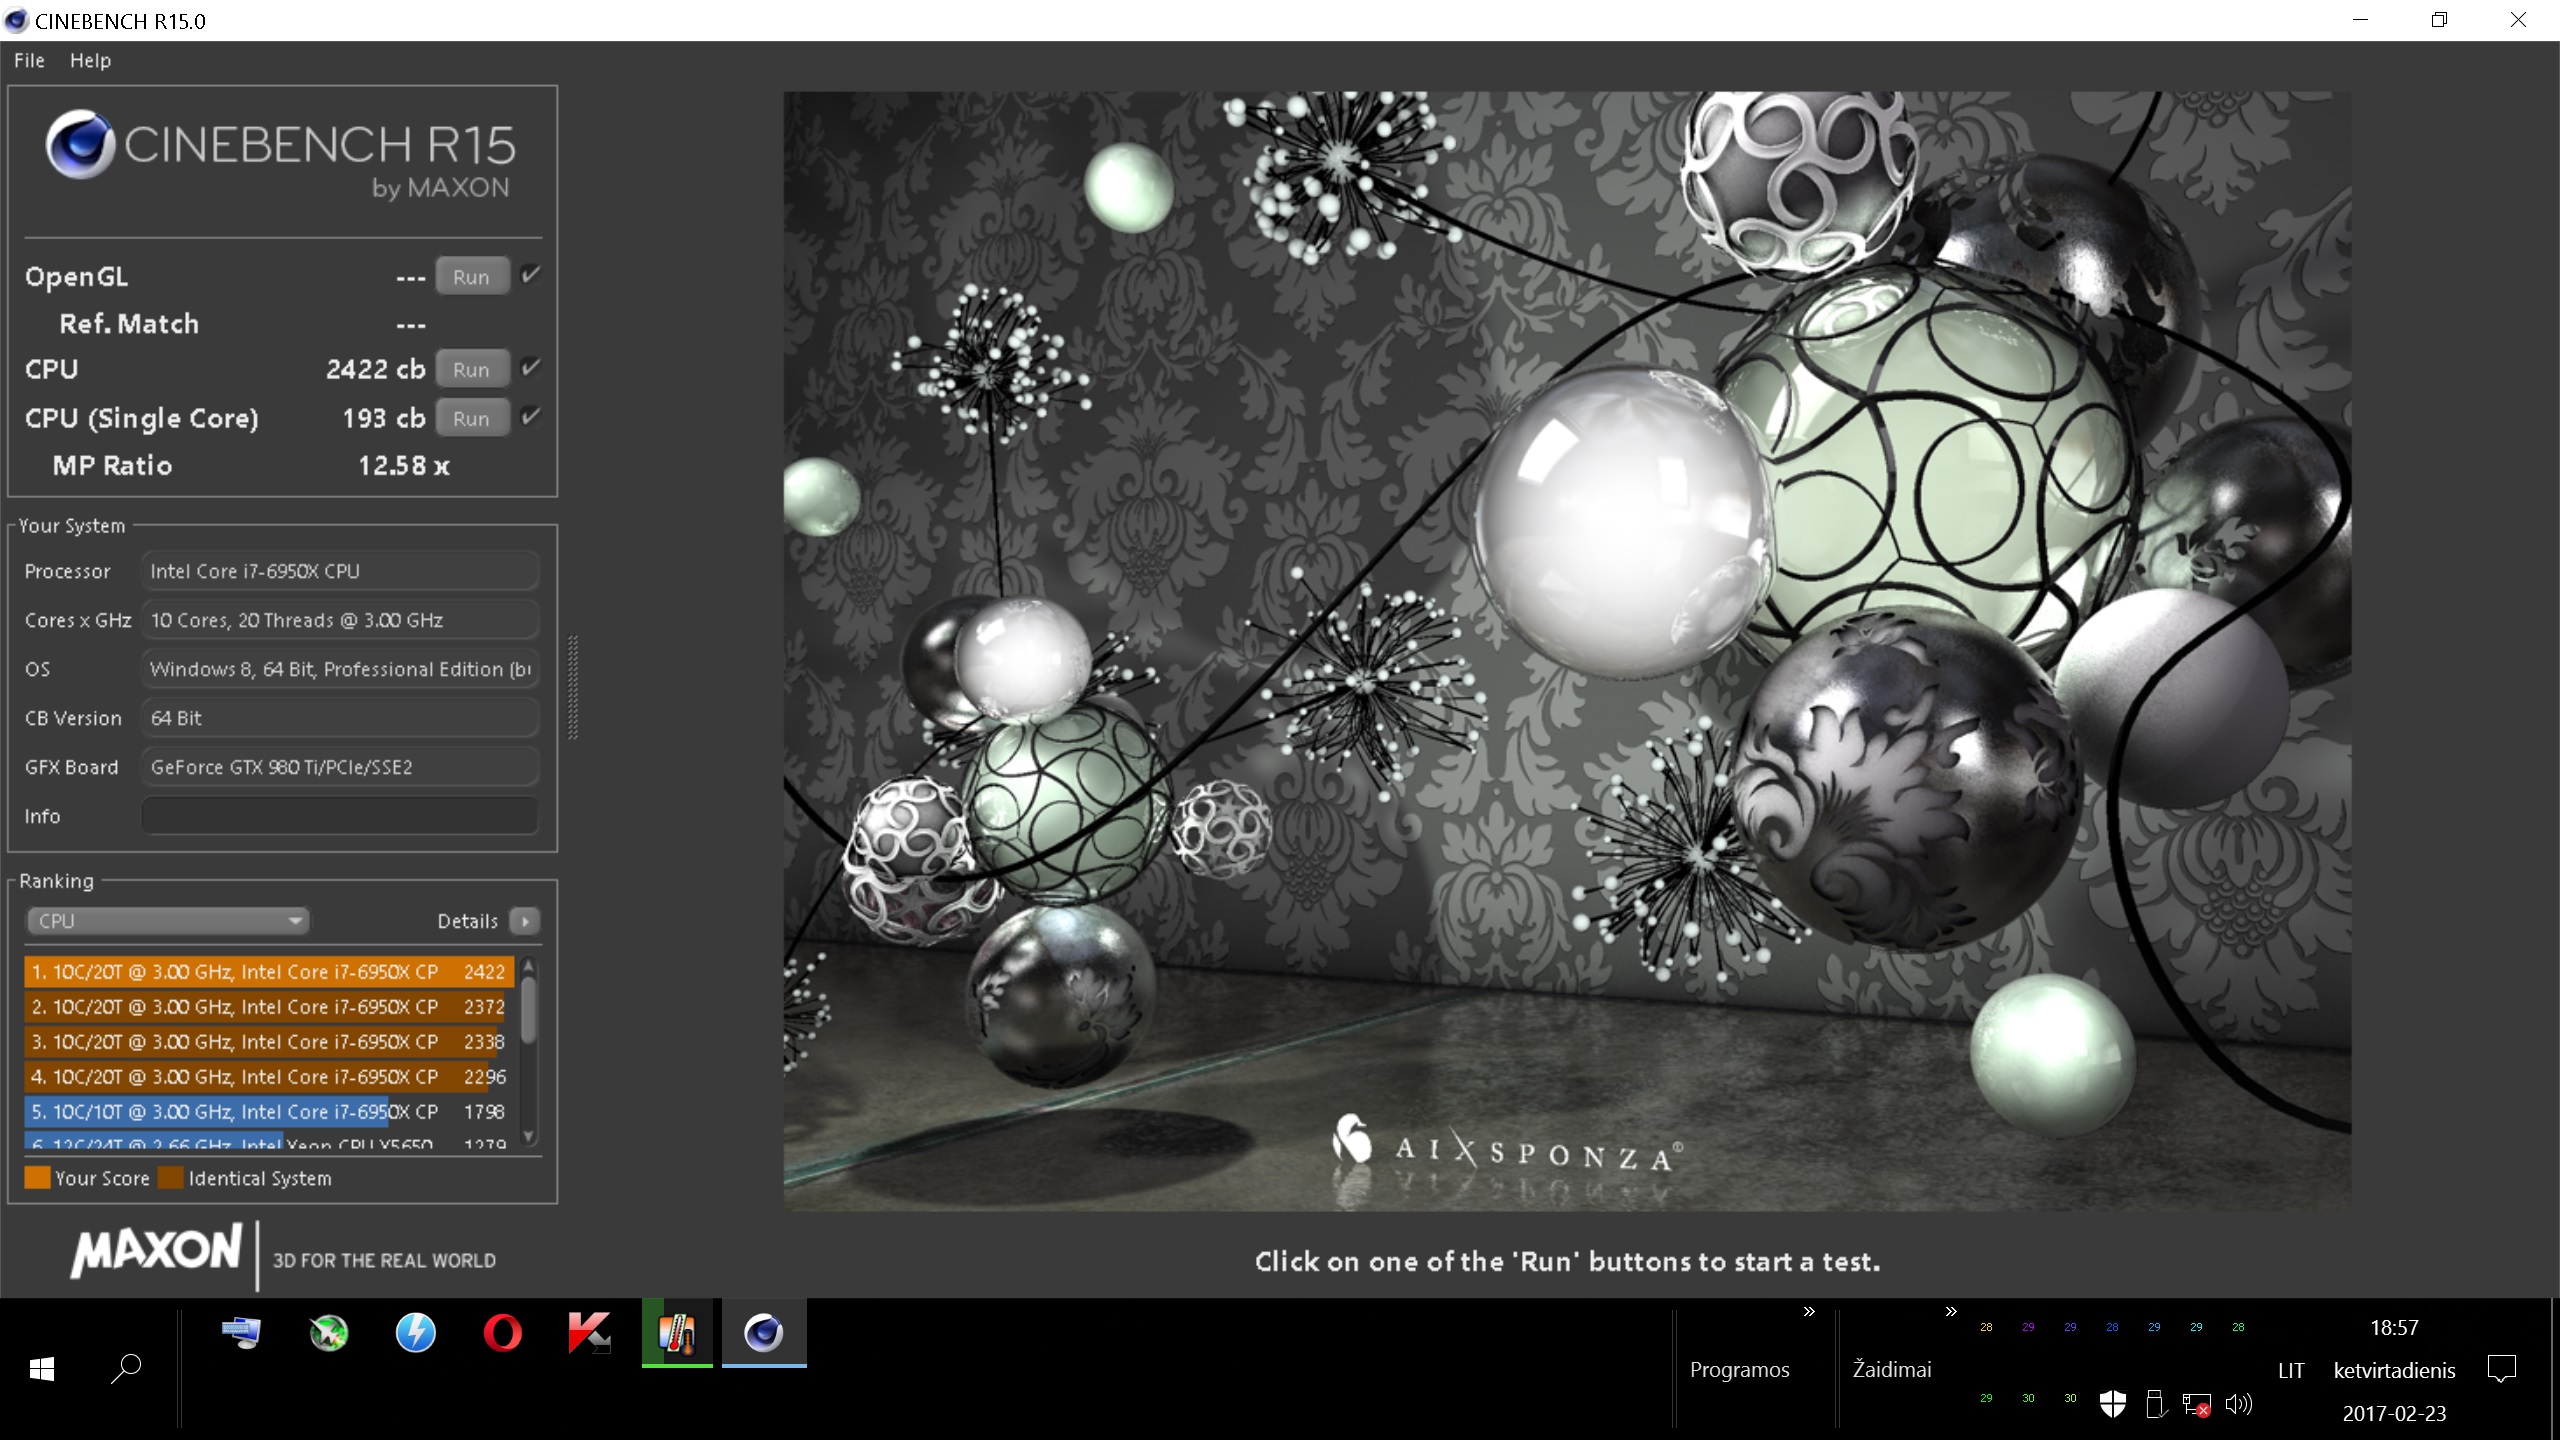2560x1440 pixels.
Task: Select ranking entry 5 with score 1798
Action: click(x=269, y=1111)
